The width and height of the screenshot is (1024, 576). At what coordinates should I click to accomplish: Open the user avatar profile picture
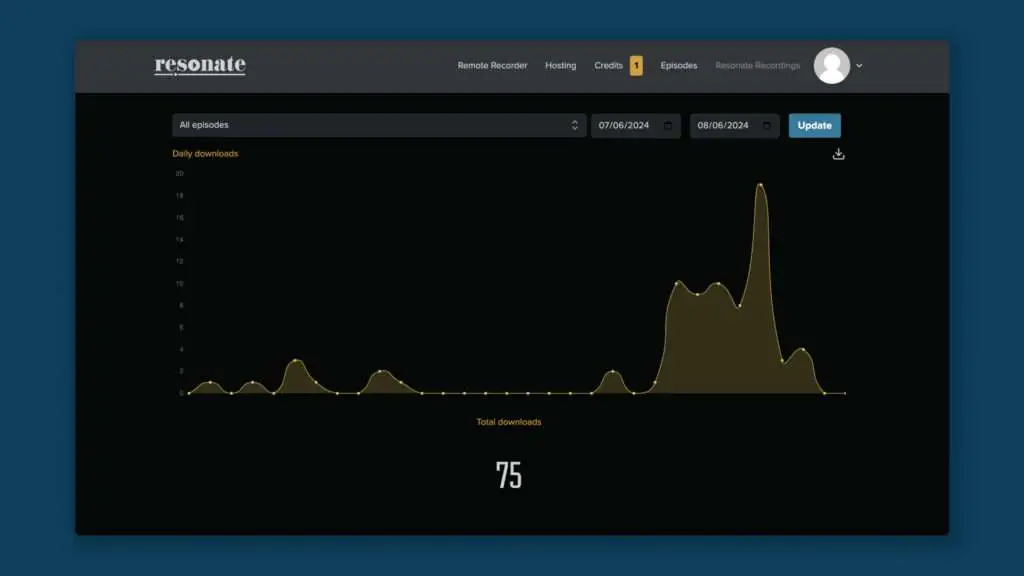(x=831, y=66)
